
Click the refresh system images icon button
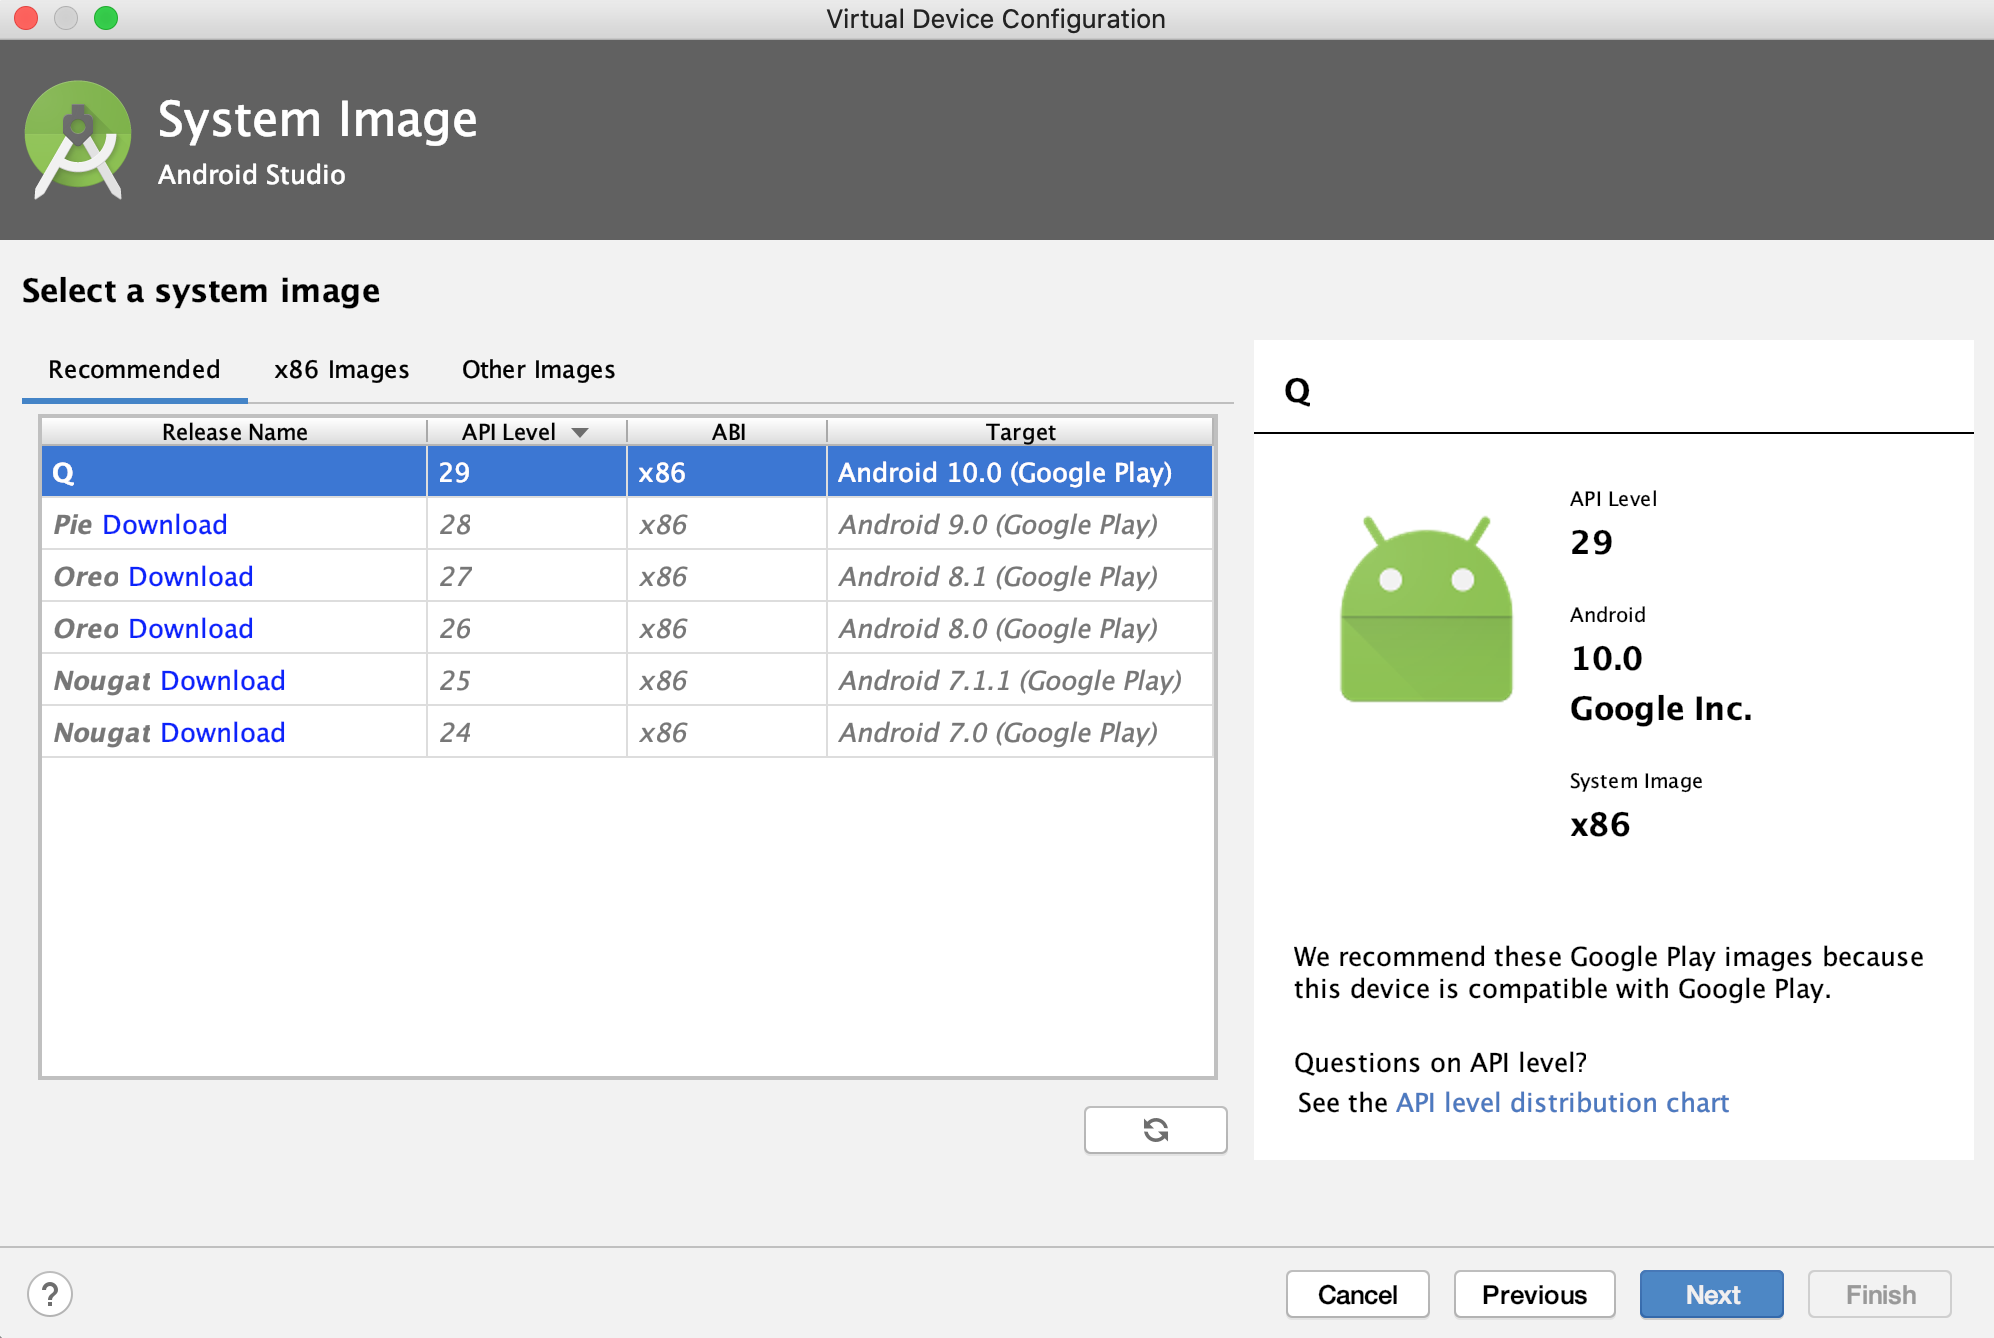[x=1155, y=1130]
